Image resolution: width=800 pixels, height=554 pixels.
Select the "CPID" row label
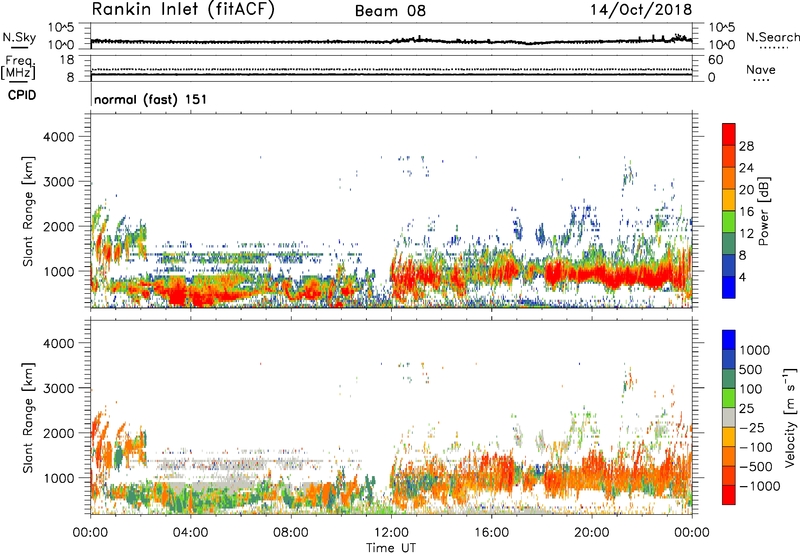pos(22,95)
